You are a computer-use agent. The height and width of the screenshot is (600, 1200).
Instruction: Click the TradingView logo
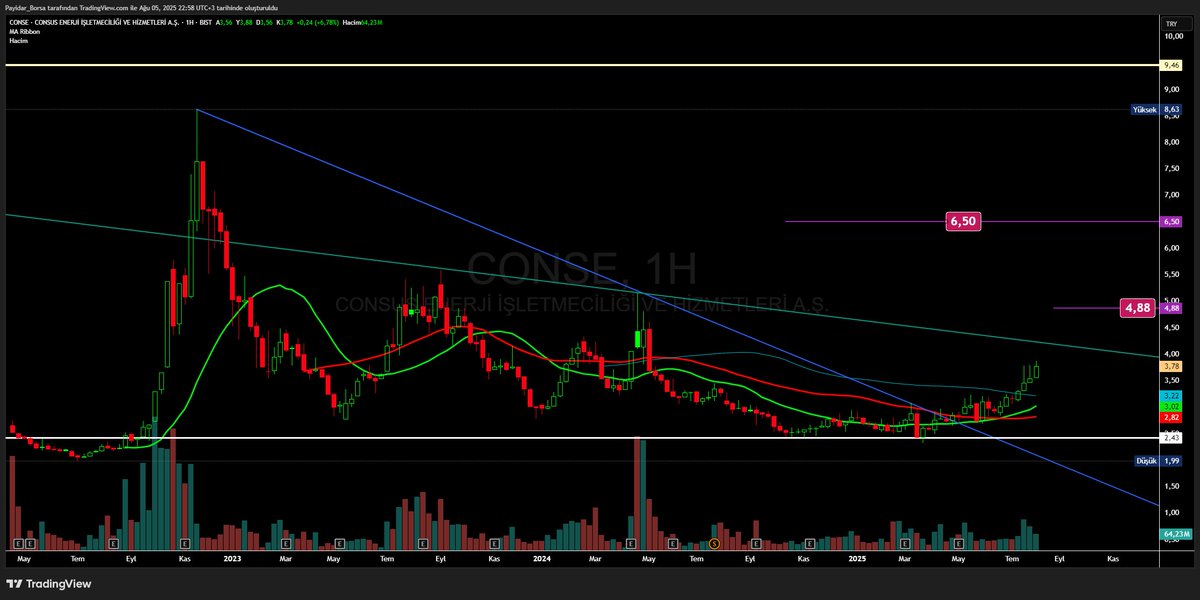point(48,583)
